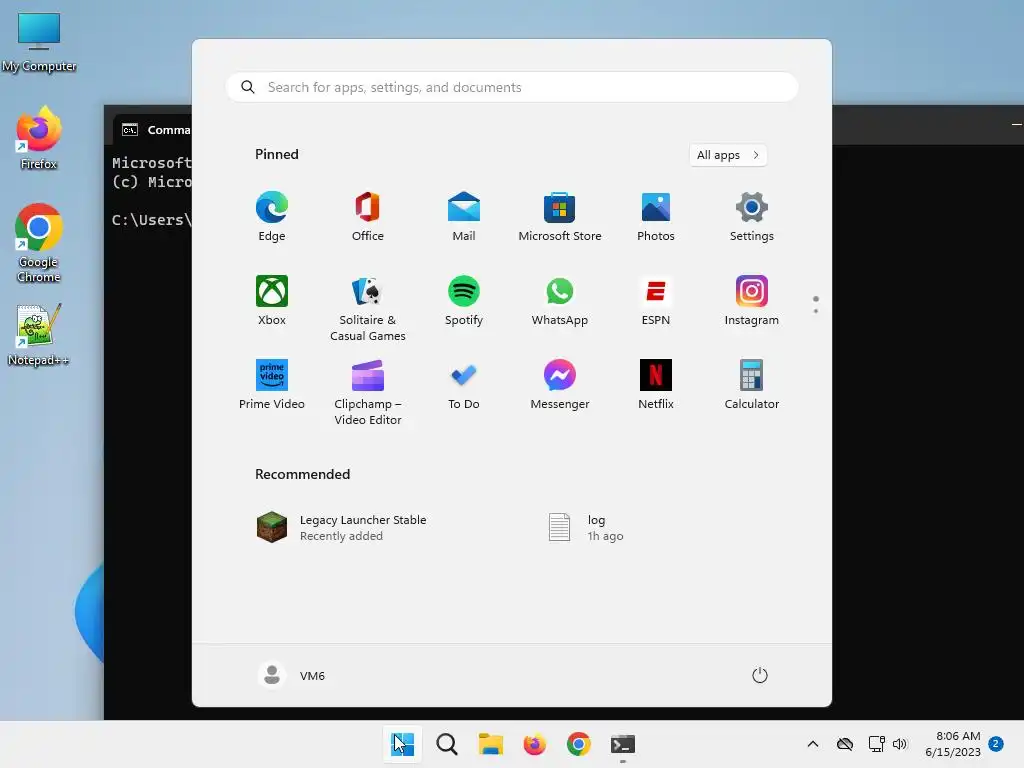
Task: Switch to Terminal on the taskbar
Action: point(622,744)
